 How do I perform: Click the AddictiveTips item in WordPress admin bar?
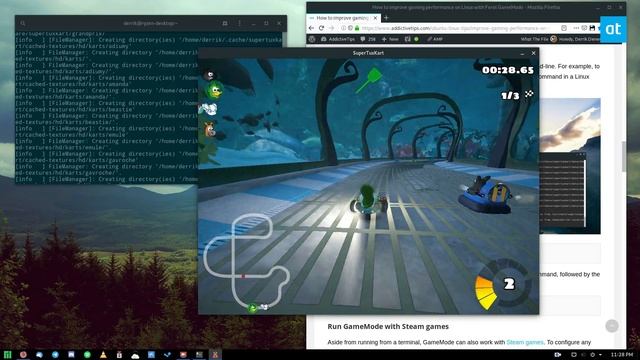point(338,39)
